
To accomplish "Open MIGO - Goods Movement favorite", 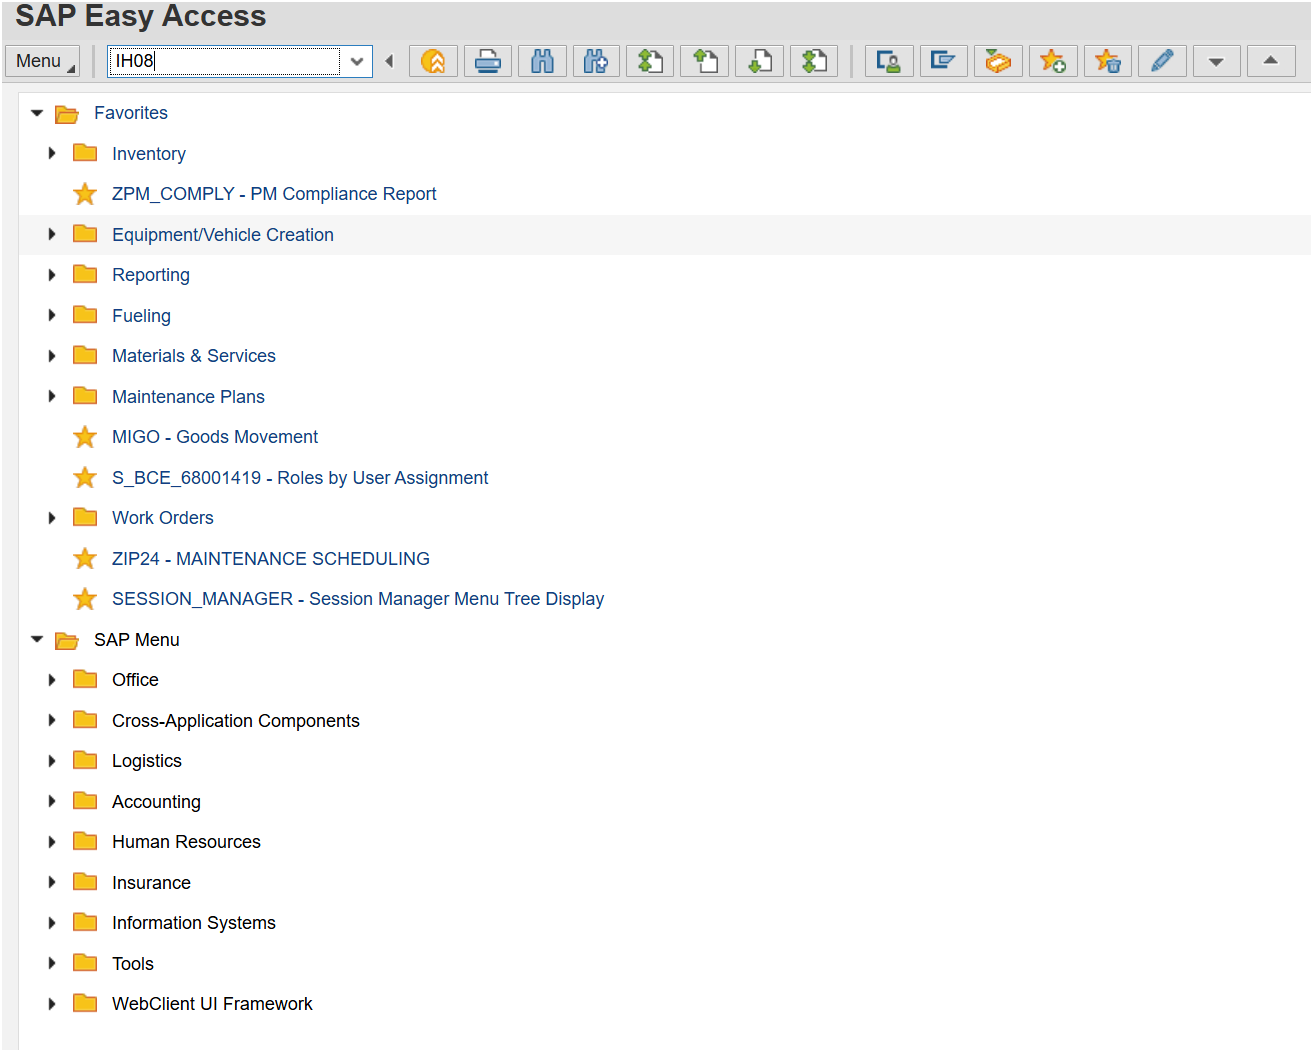I will (x=215, y=437).
